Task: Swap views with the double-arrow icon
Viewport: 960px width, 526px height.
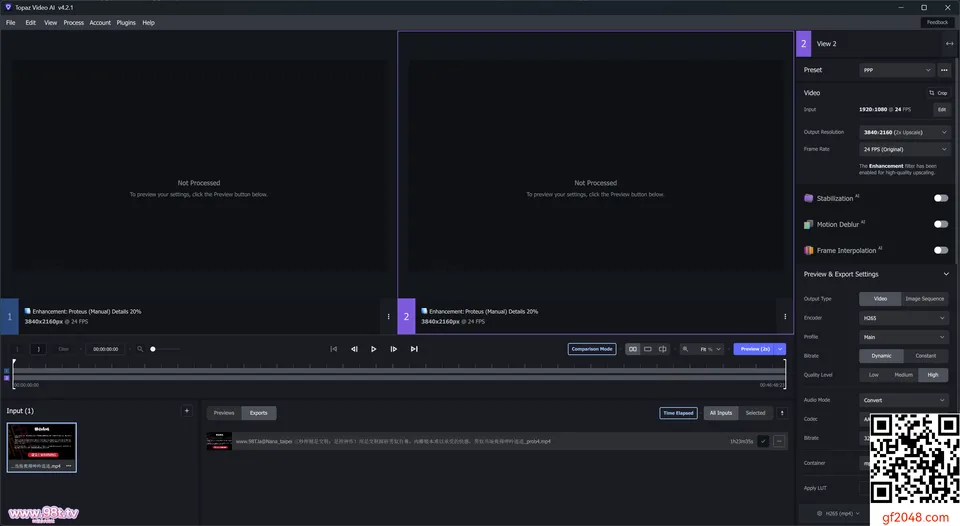Action: 949,44
